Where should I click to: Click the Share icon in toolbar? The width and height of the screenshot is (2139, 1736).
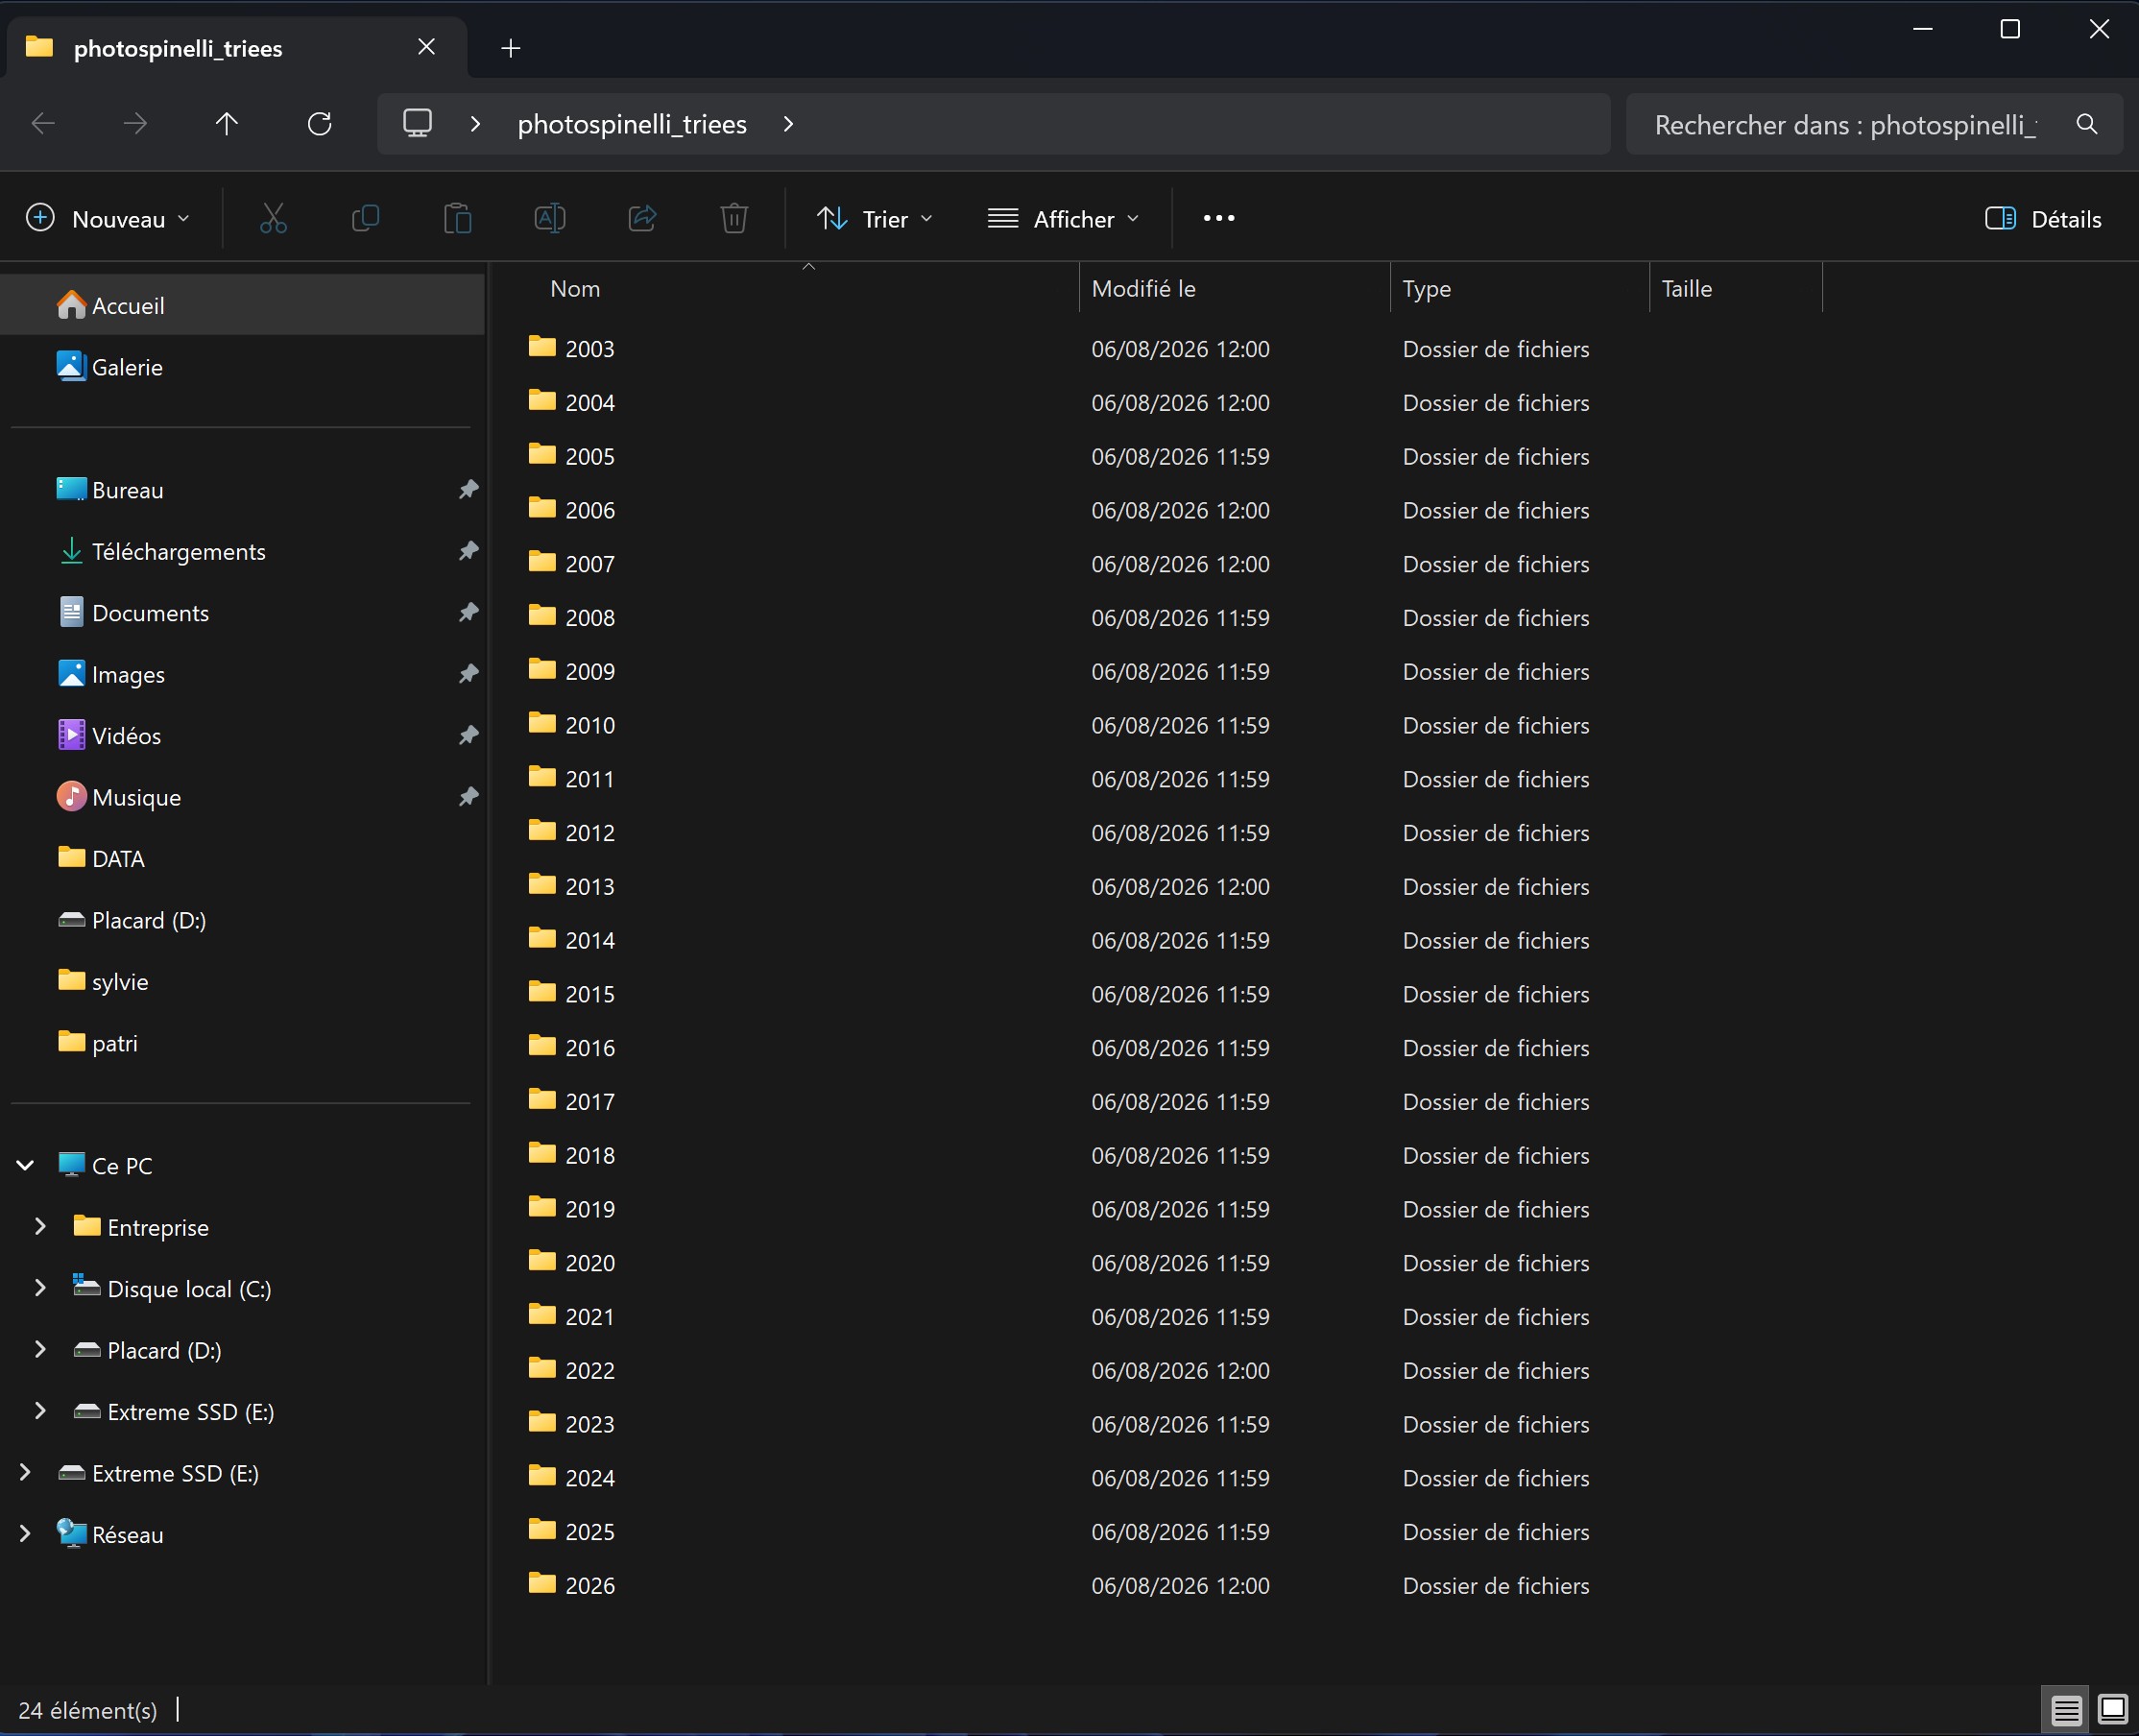642,218
